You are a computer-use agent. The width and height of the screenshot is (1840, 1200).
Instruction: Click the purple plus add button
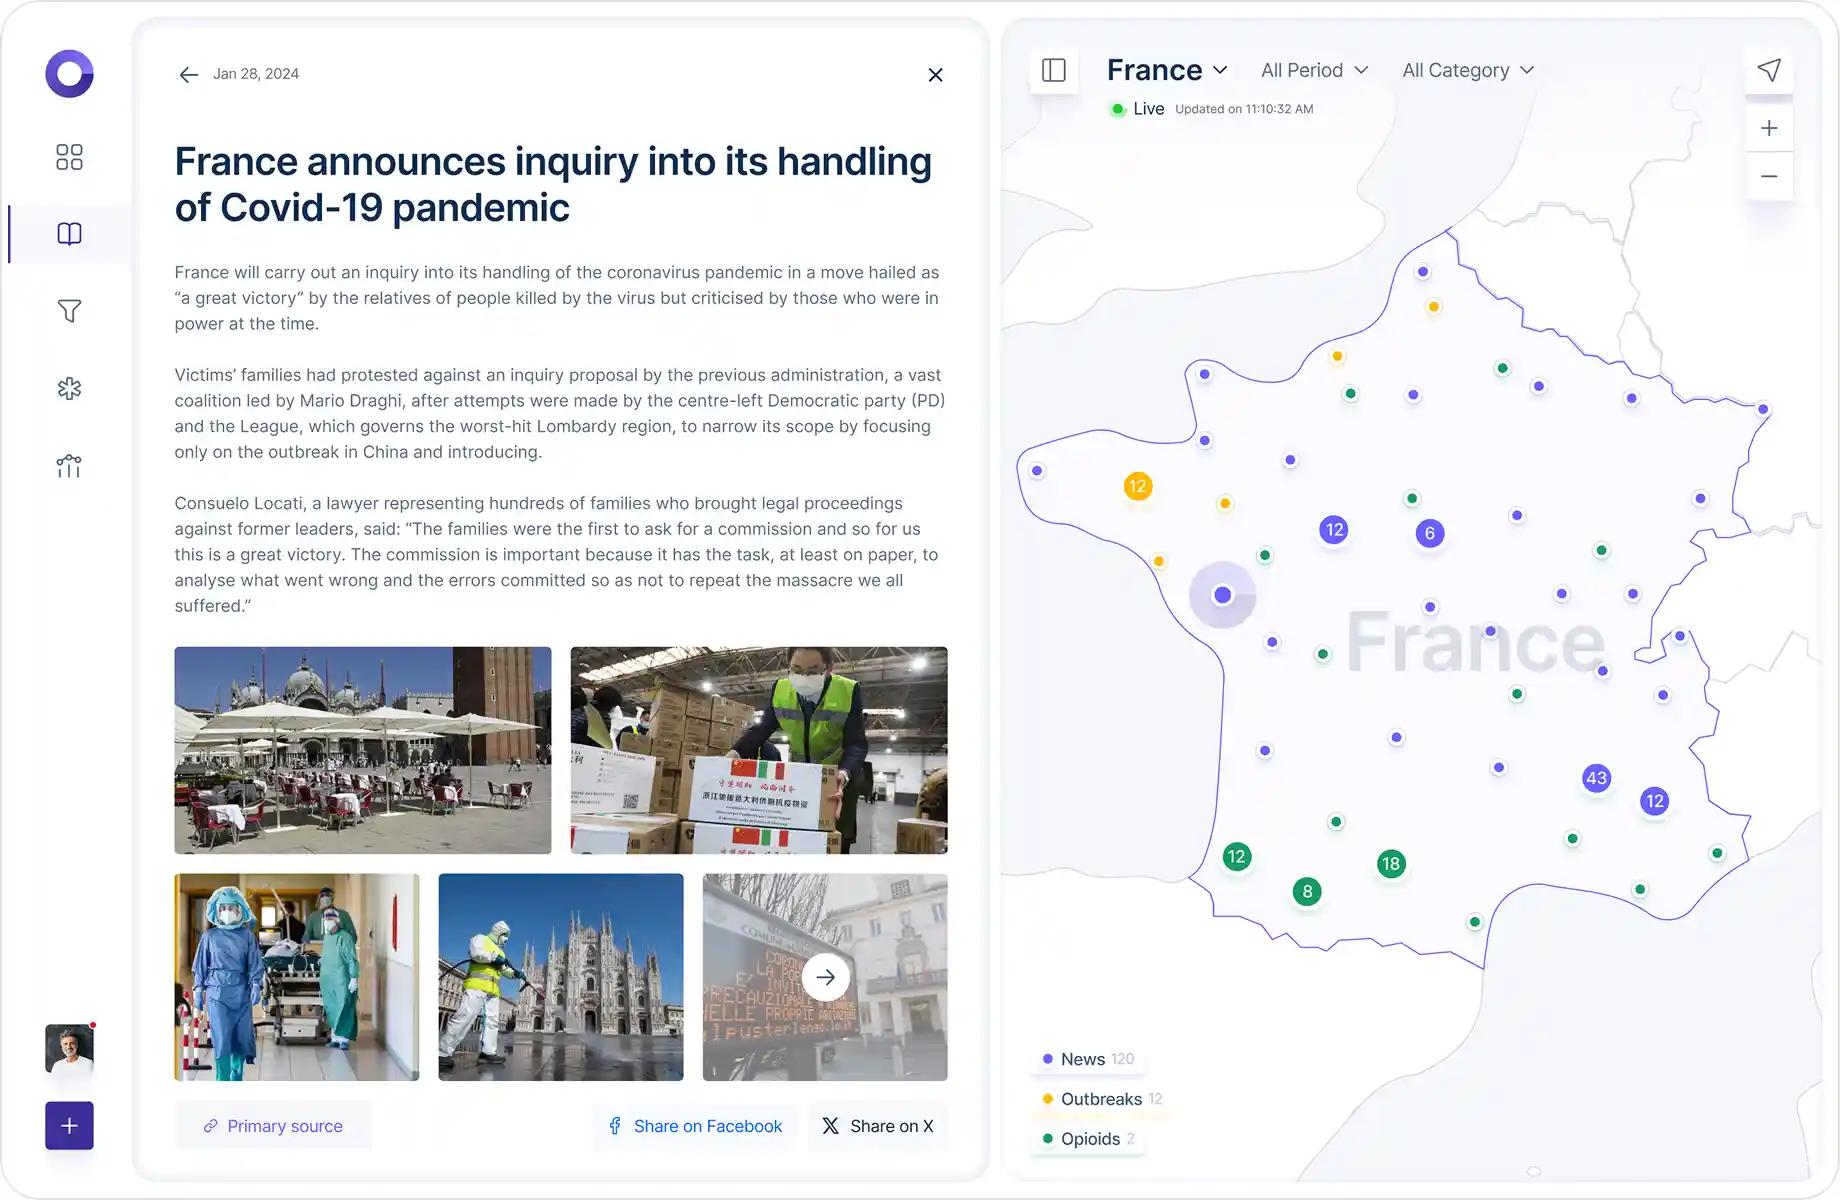point(69,1126)
